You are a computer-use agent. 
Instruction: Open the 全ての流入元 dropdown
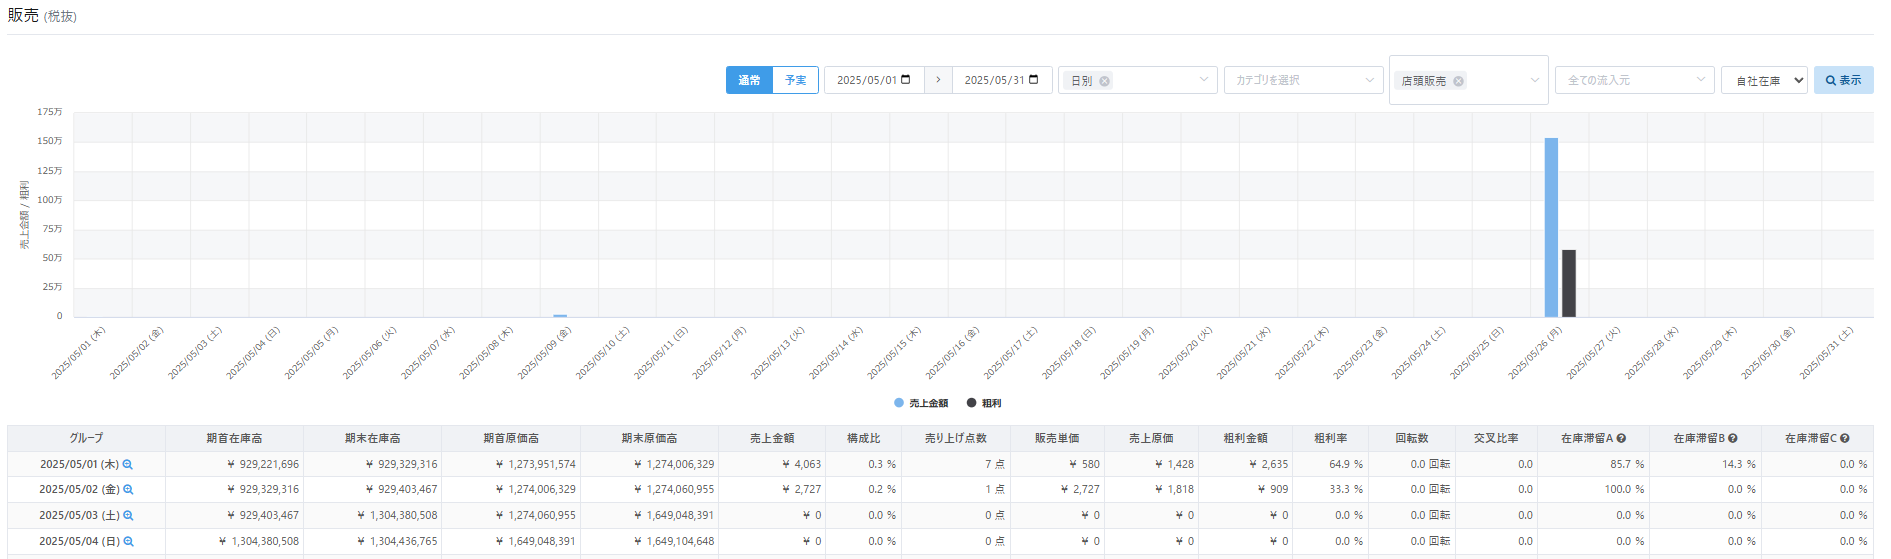click(1634, 80)
